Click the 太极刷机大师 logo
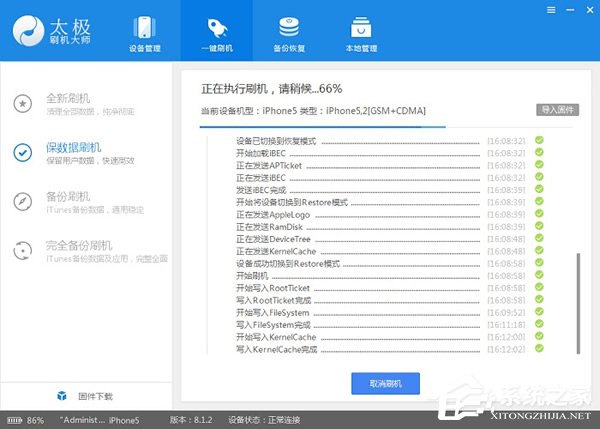Screen dimensions: 600x429 tap(55, 30)
